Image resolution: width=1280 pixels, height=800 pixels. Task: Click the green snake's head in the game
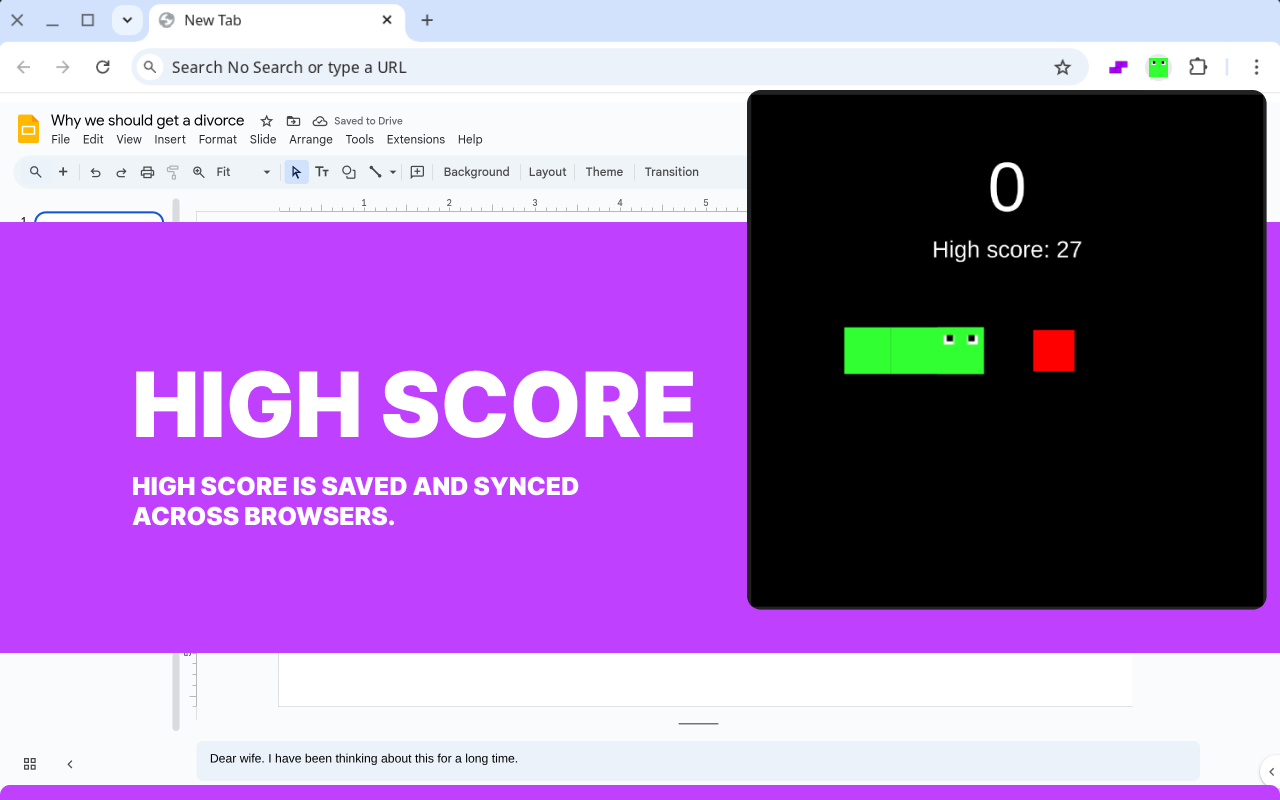(x=960, y=351)
